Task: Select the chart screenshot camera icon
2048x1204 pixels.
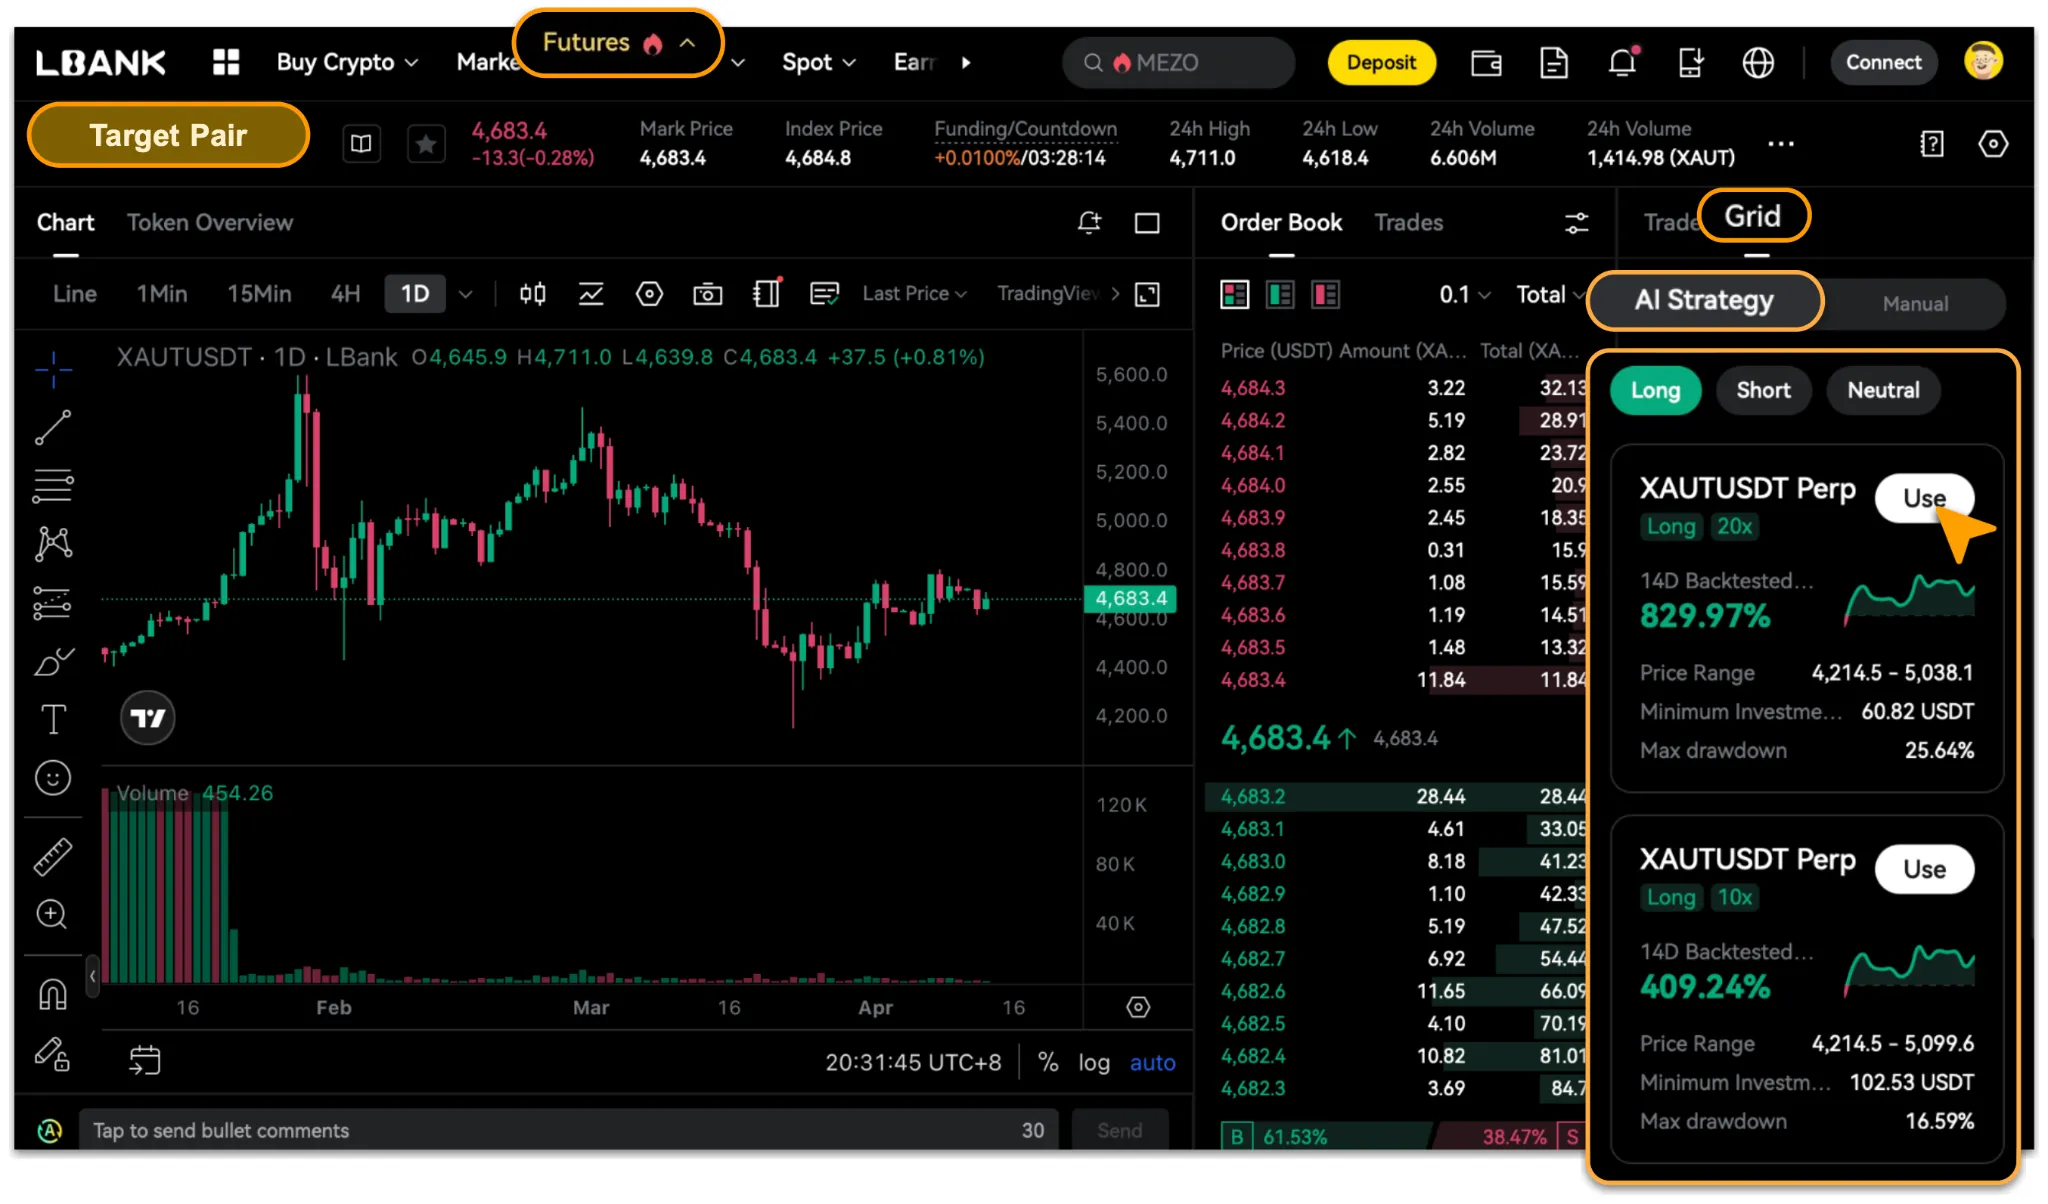Action: pyautogui.click(x=708, y=294)
